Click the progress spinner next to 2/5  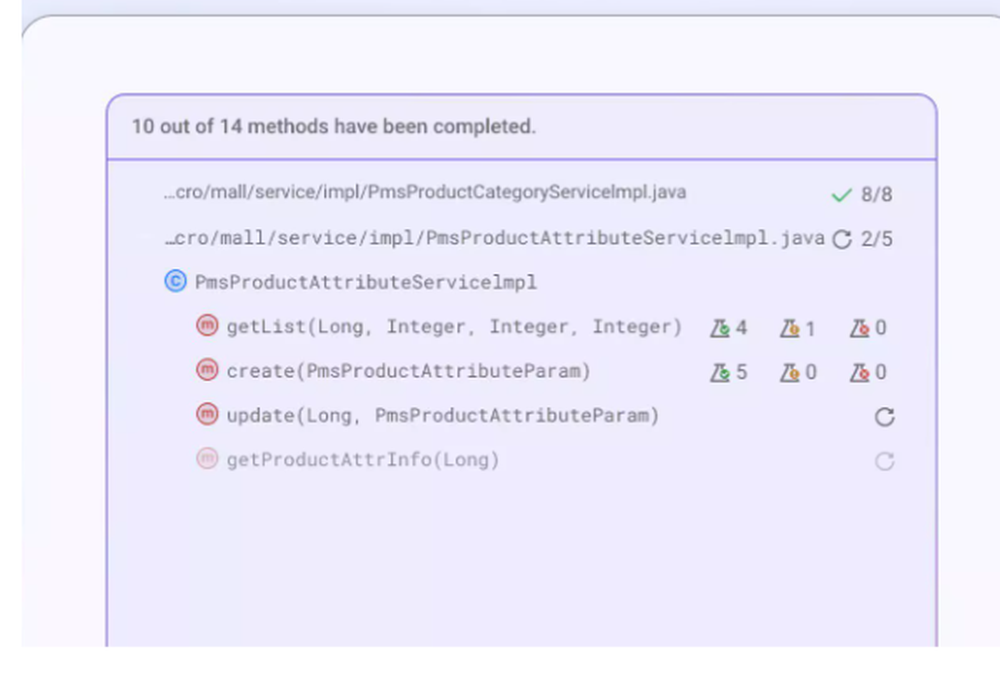click(842, 239)
